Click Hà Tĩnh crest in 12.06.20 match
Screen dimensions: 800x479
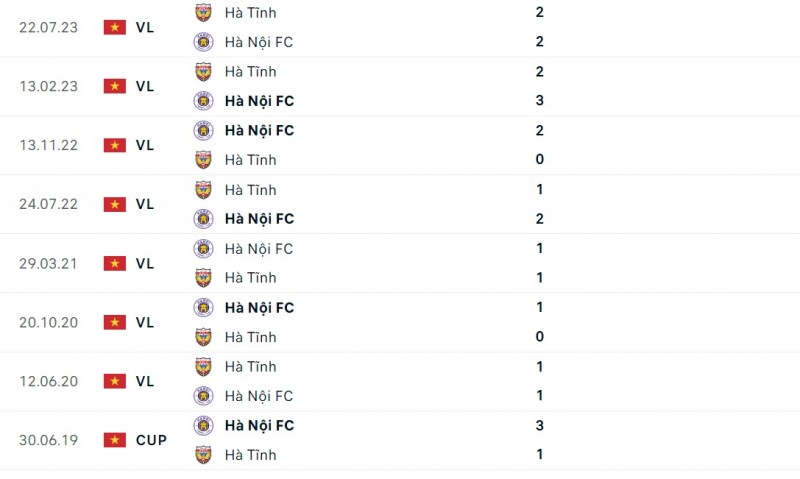(x=203, y=366)
